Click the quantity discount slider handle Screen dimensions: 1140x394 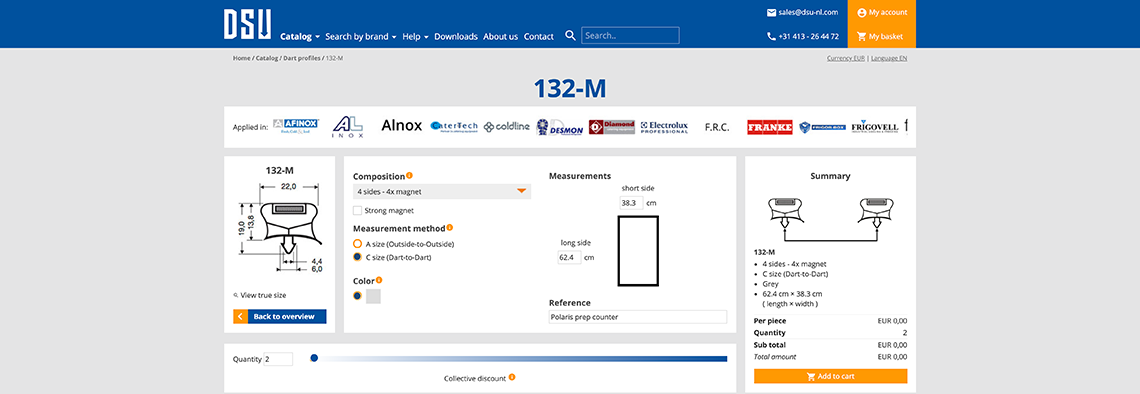point(314,358)
